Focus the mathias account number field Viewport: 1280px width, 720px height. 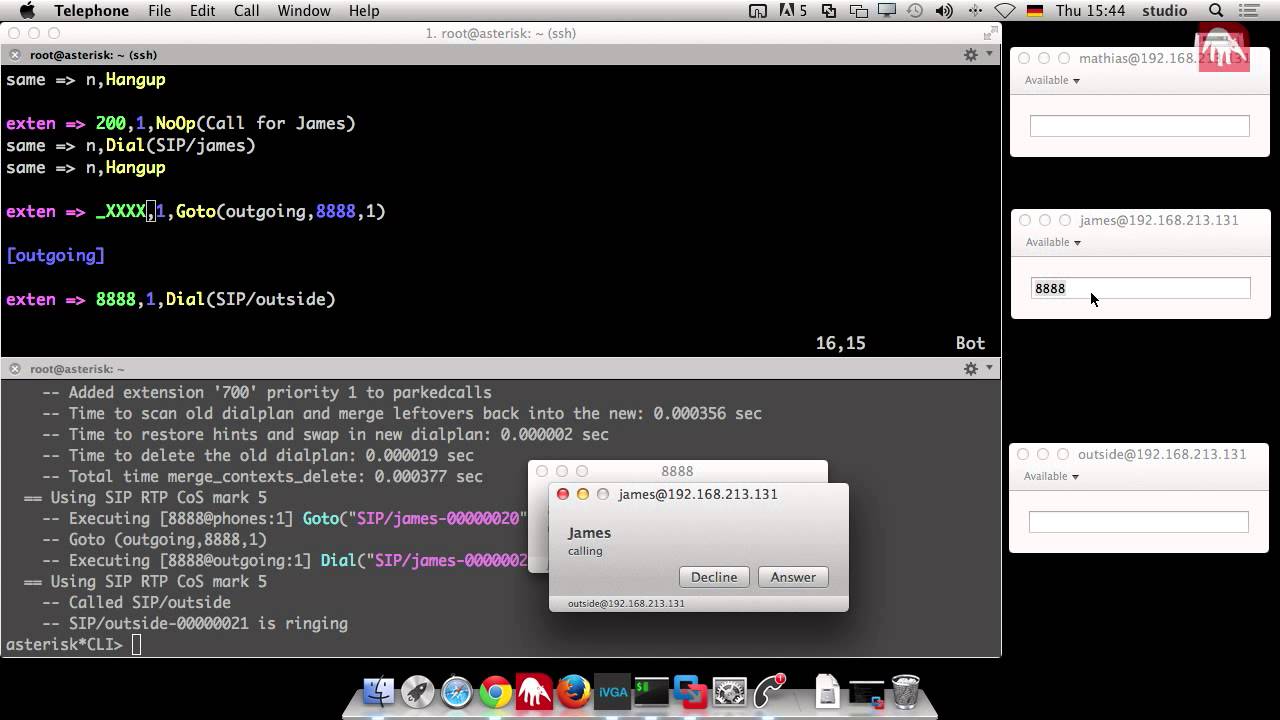tap(1140, 126)
